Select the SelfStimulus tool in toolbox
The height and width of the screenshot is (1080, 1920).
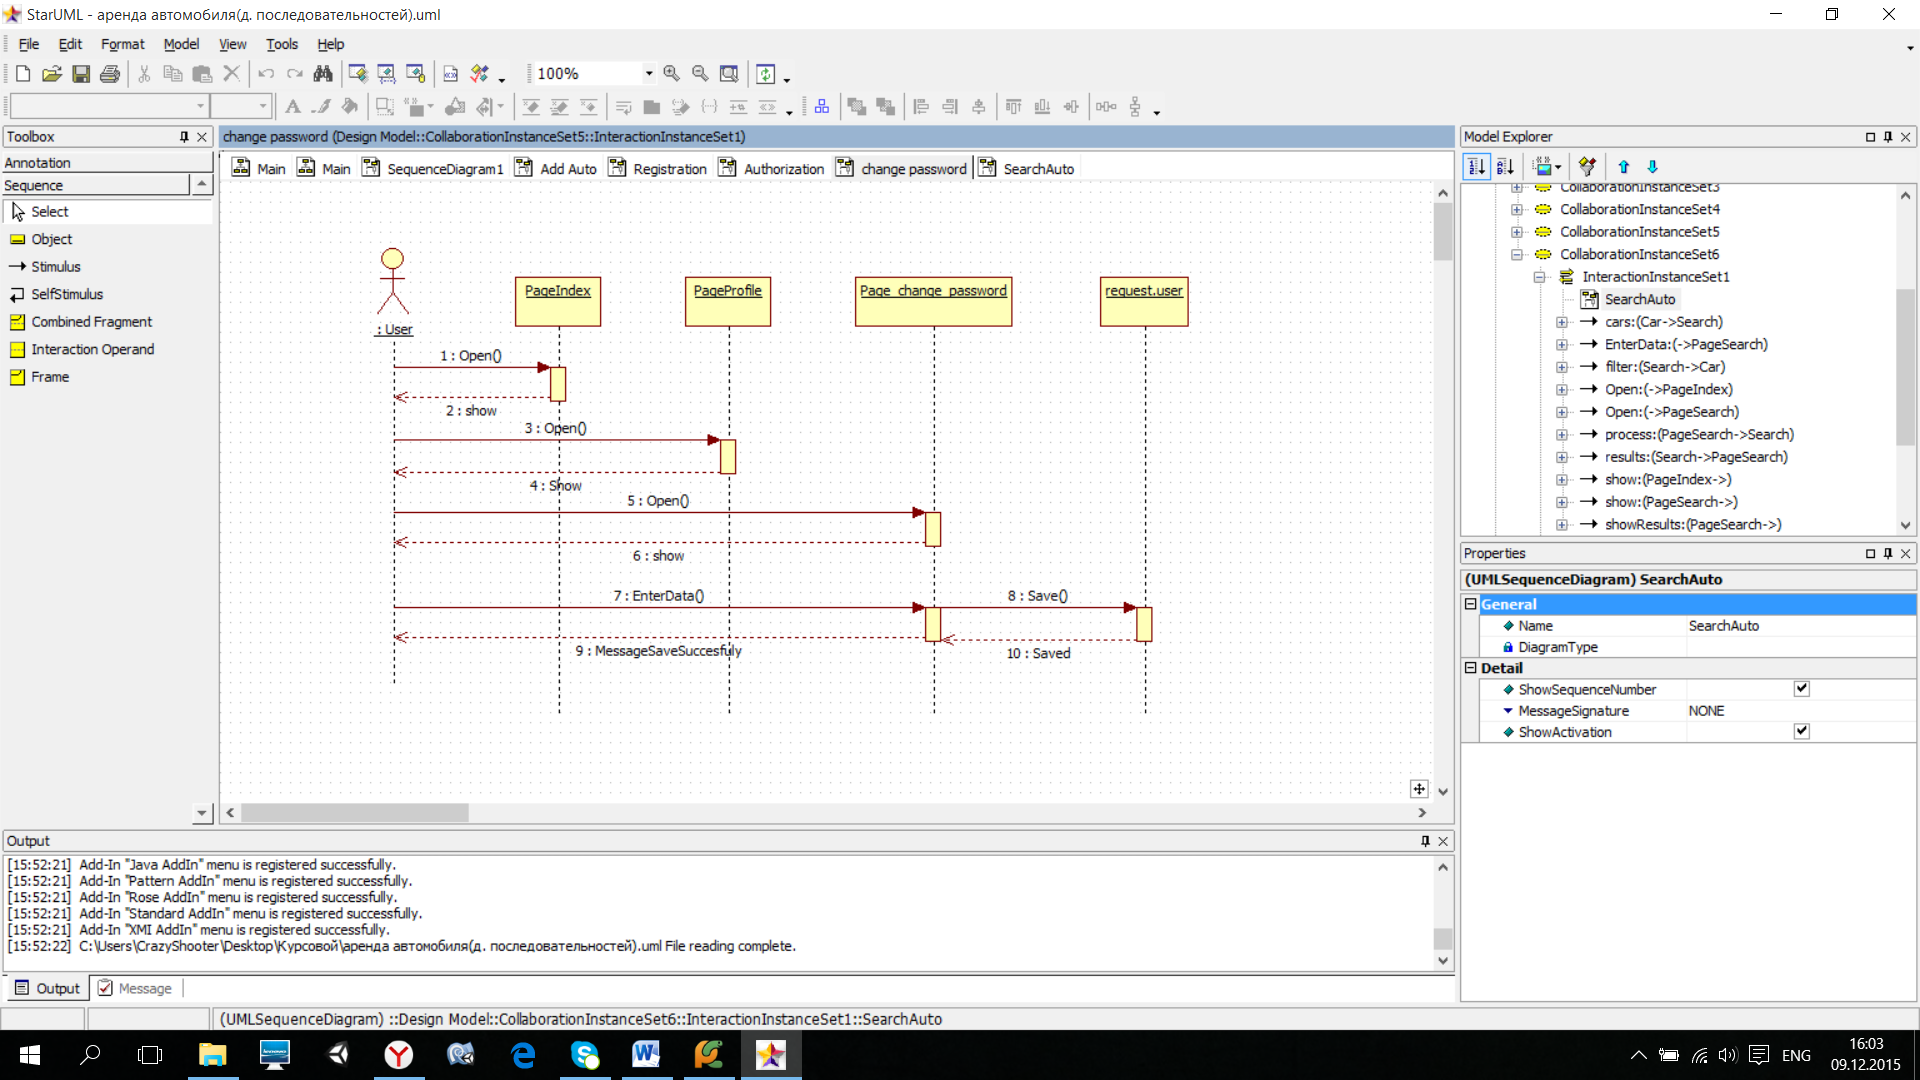[x=66, y=293]
